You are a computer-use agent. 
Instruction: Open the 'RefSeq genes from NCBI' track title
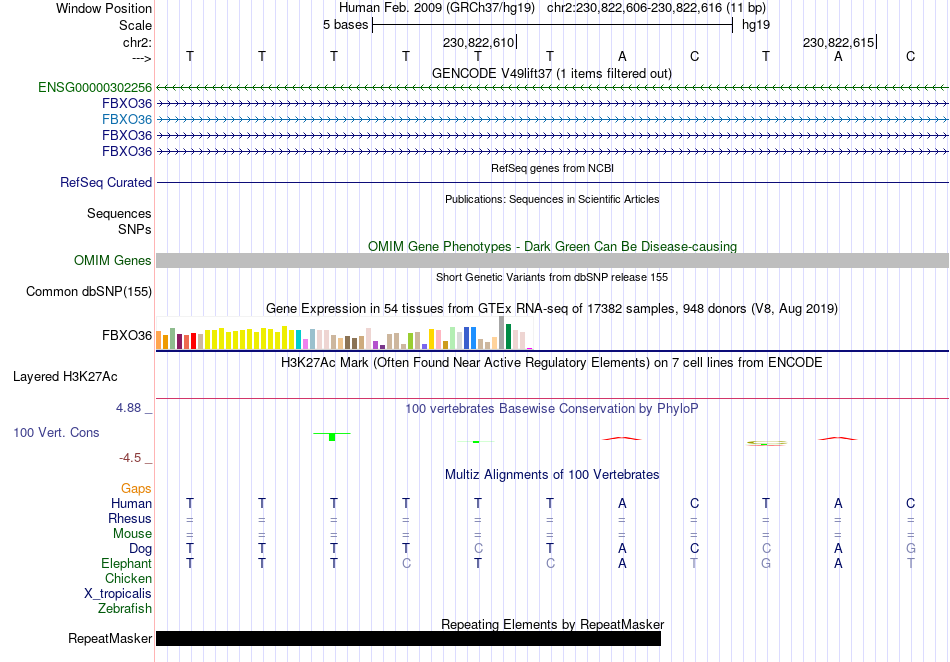tap(552, 168)
